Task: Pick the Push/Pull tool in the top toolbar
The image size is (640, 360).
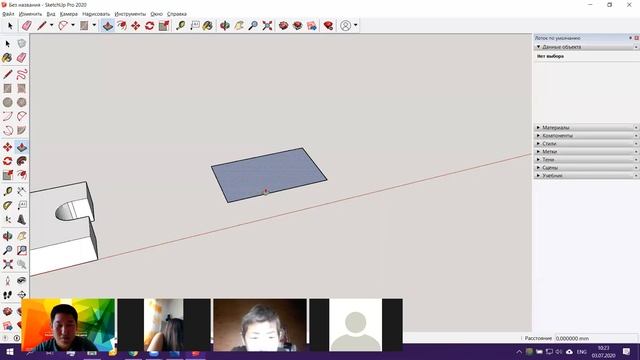Action: tap(108, 26)
